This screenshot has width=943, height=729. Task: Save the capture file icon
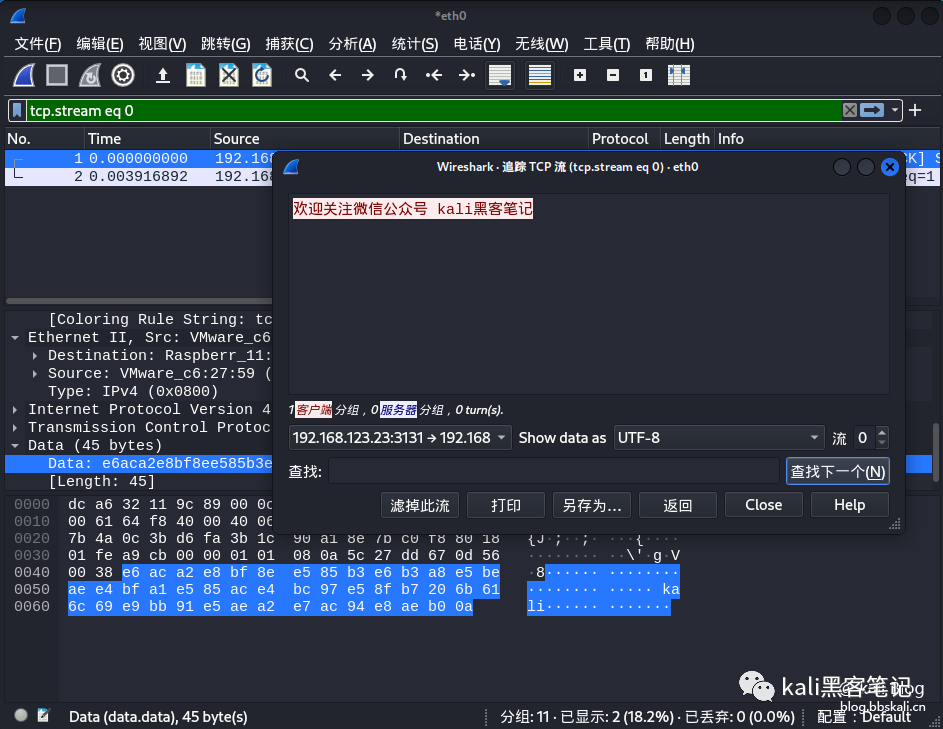tap(195, 75)
